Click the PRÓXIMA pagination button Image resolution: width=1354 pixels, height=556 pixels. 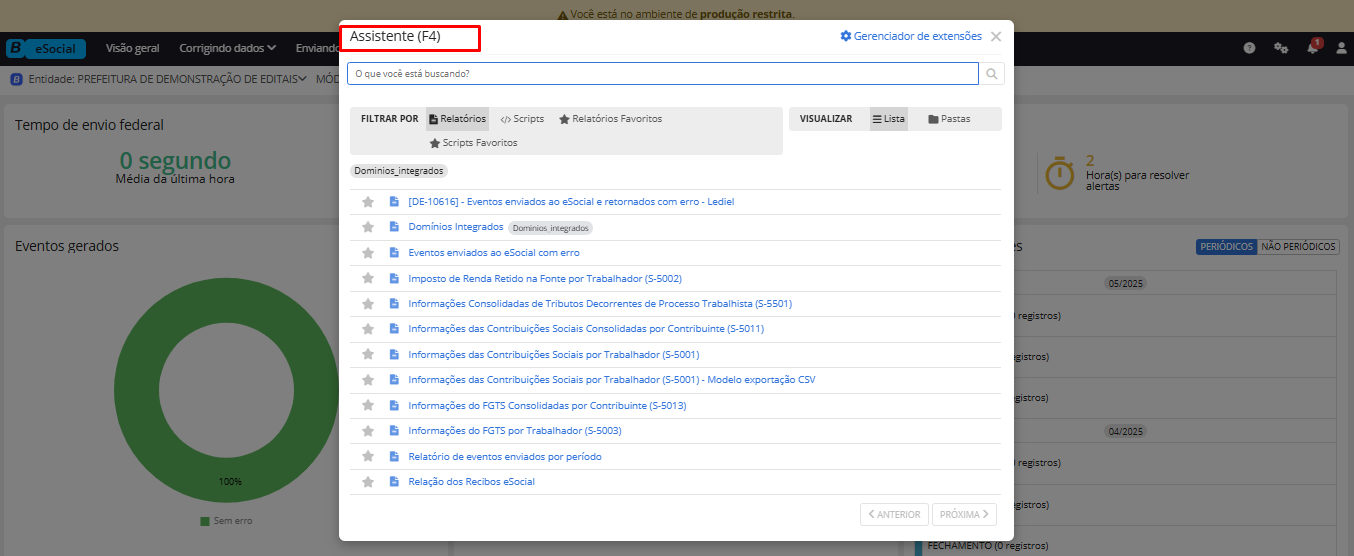pos(965,514)
